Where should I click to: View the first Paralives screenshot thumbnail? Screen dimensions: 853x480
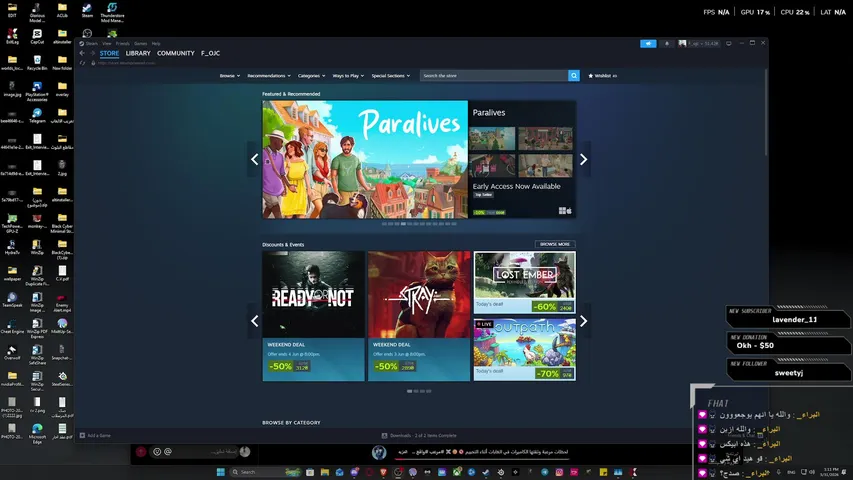tap(492, 138)
